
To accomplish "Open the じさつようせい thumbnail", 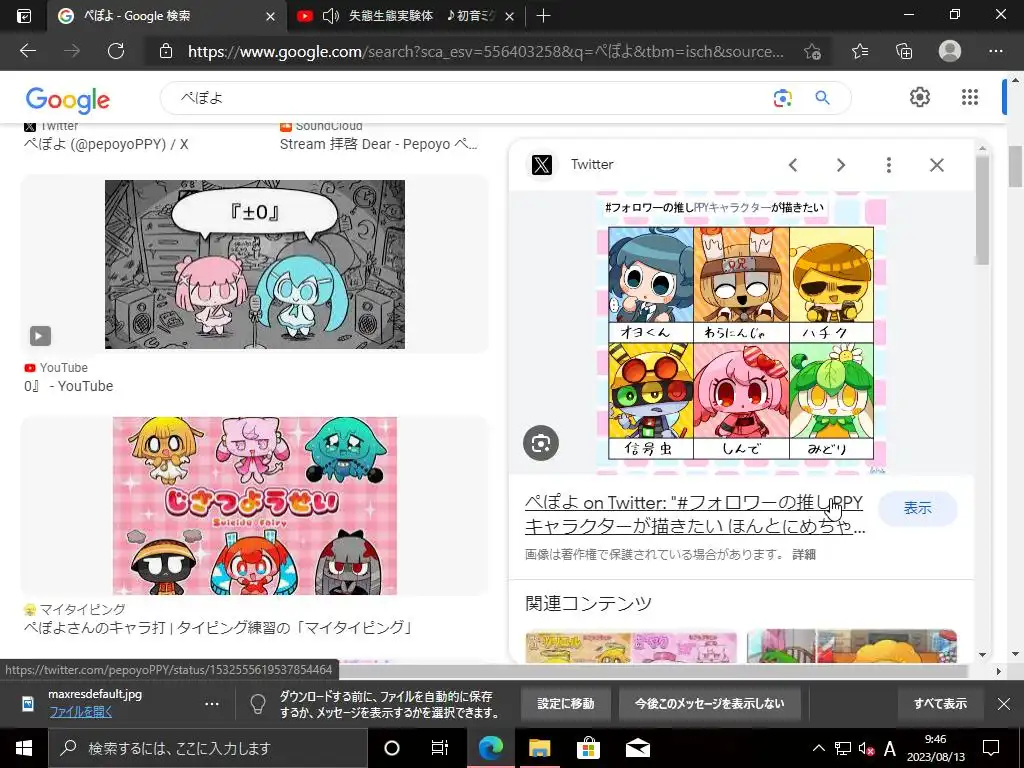I will pyautogui.click(x=255, y=506).
